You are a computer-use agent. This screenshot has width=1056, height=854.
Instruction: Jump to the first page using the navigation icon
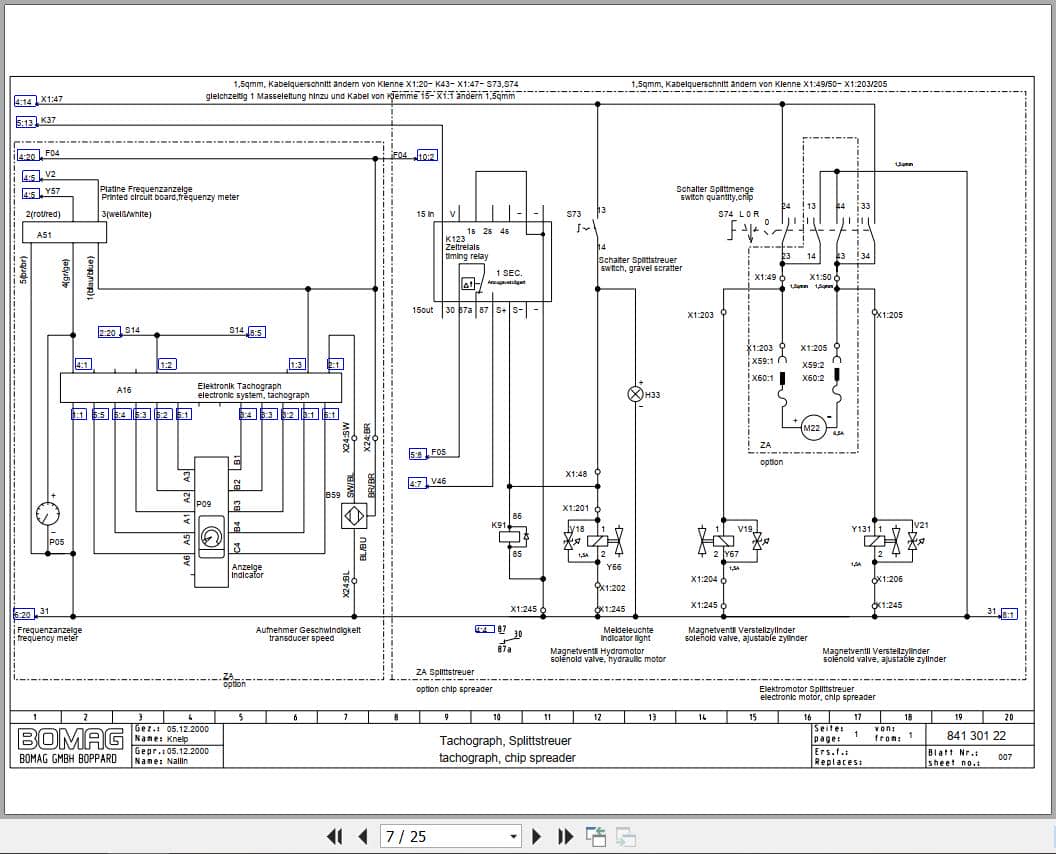coord(334,836)
